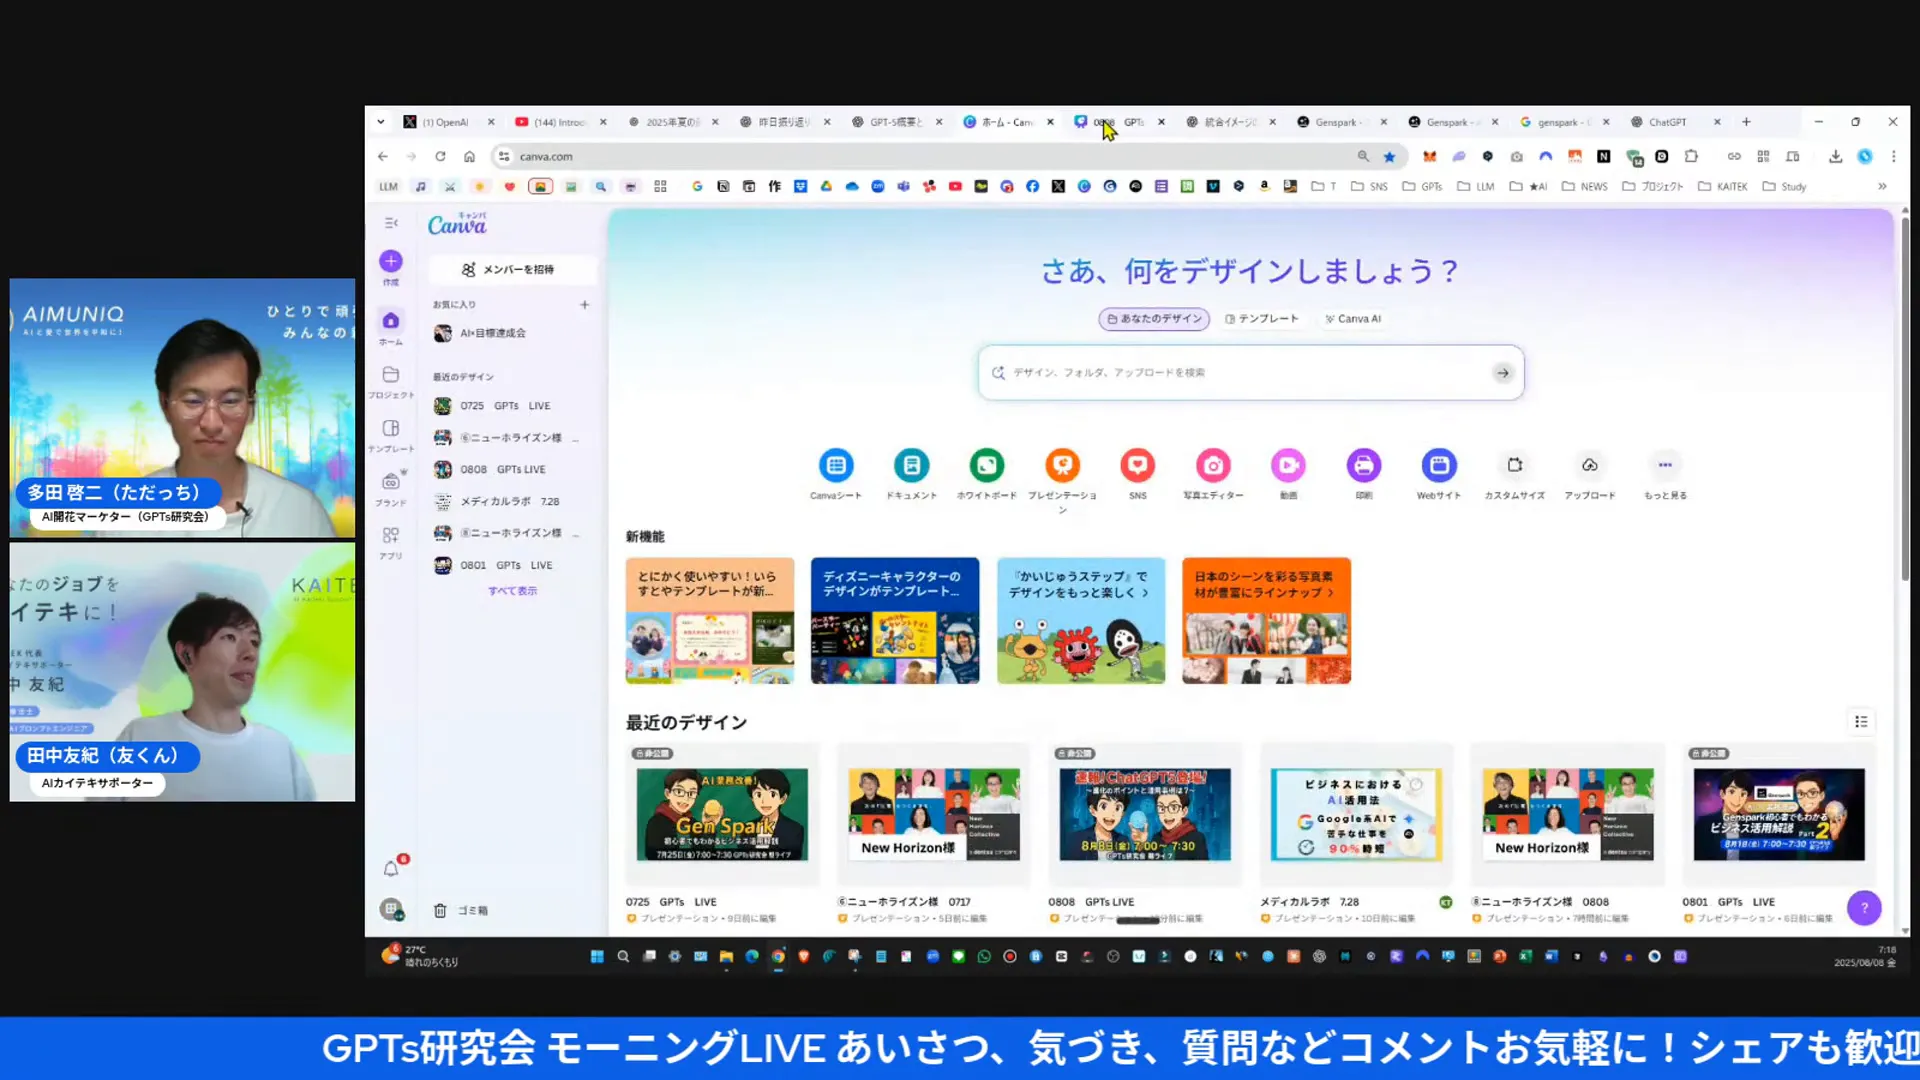Click the Upload cloud icon
This screenshot has width=1920, height=1080.
coord(1590,465)
